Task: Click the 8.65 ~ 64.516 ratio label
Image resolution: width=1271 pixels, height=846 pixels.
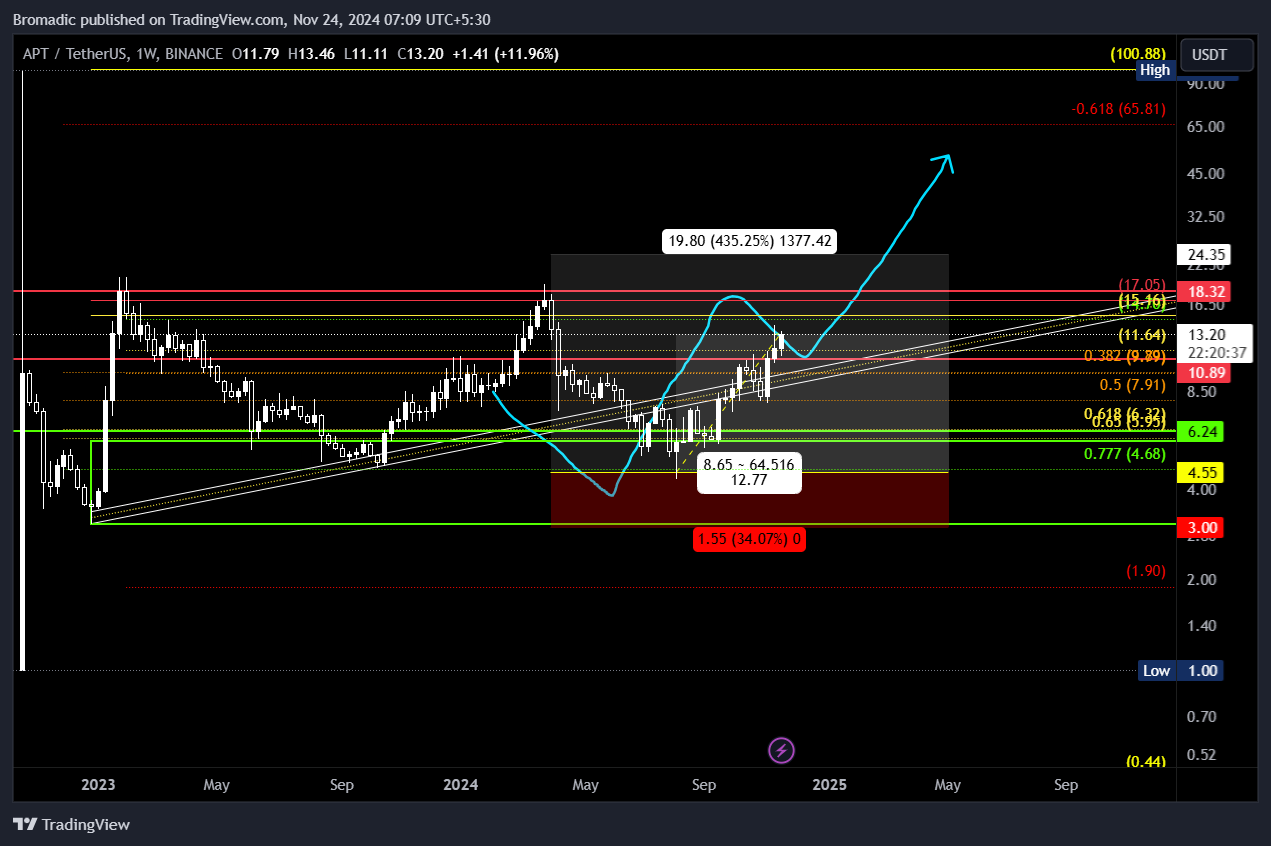Action: [x=749, y=473]
